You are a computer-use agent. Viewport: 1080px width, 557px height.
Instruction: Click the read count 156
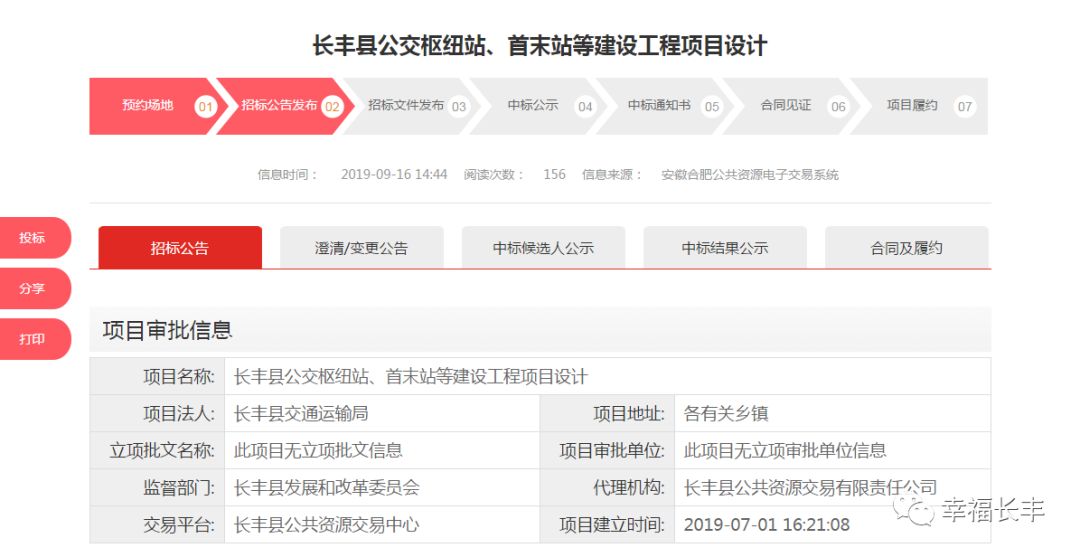click(554, 174)
